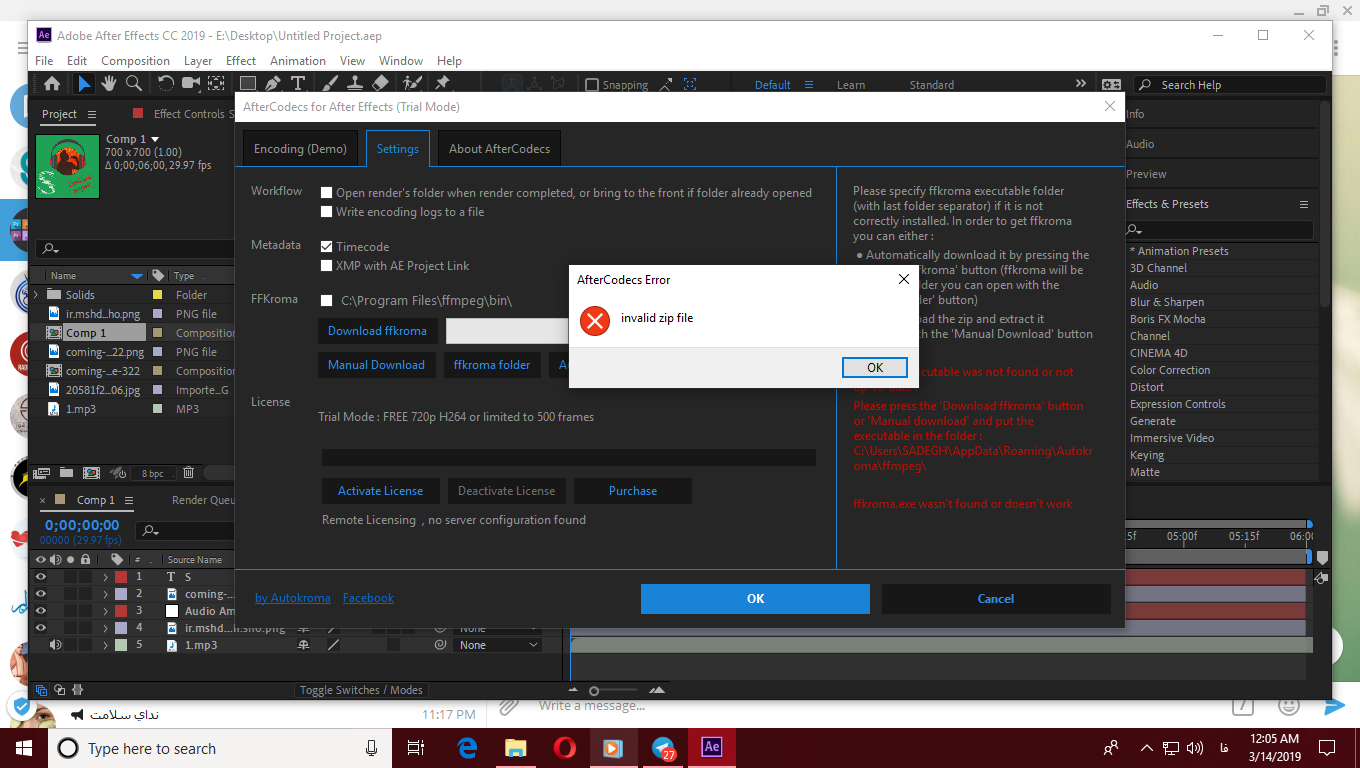Toggle the FFKroma path checkbox
Viewport: 1360px width, 768px height.
click(x=327, y=300)
